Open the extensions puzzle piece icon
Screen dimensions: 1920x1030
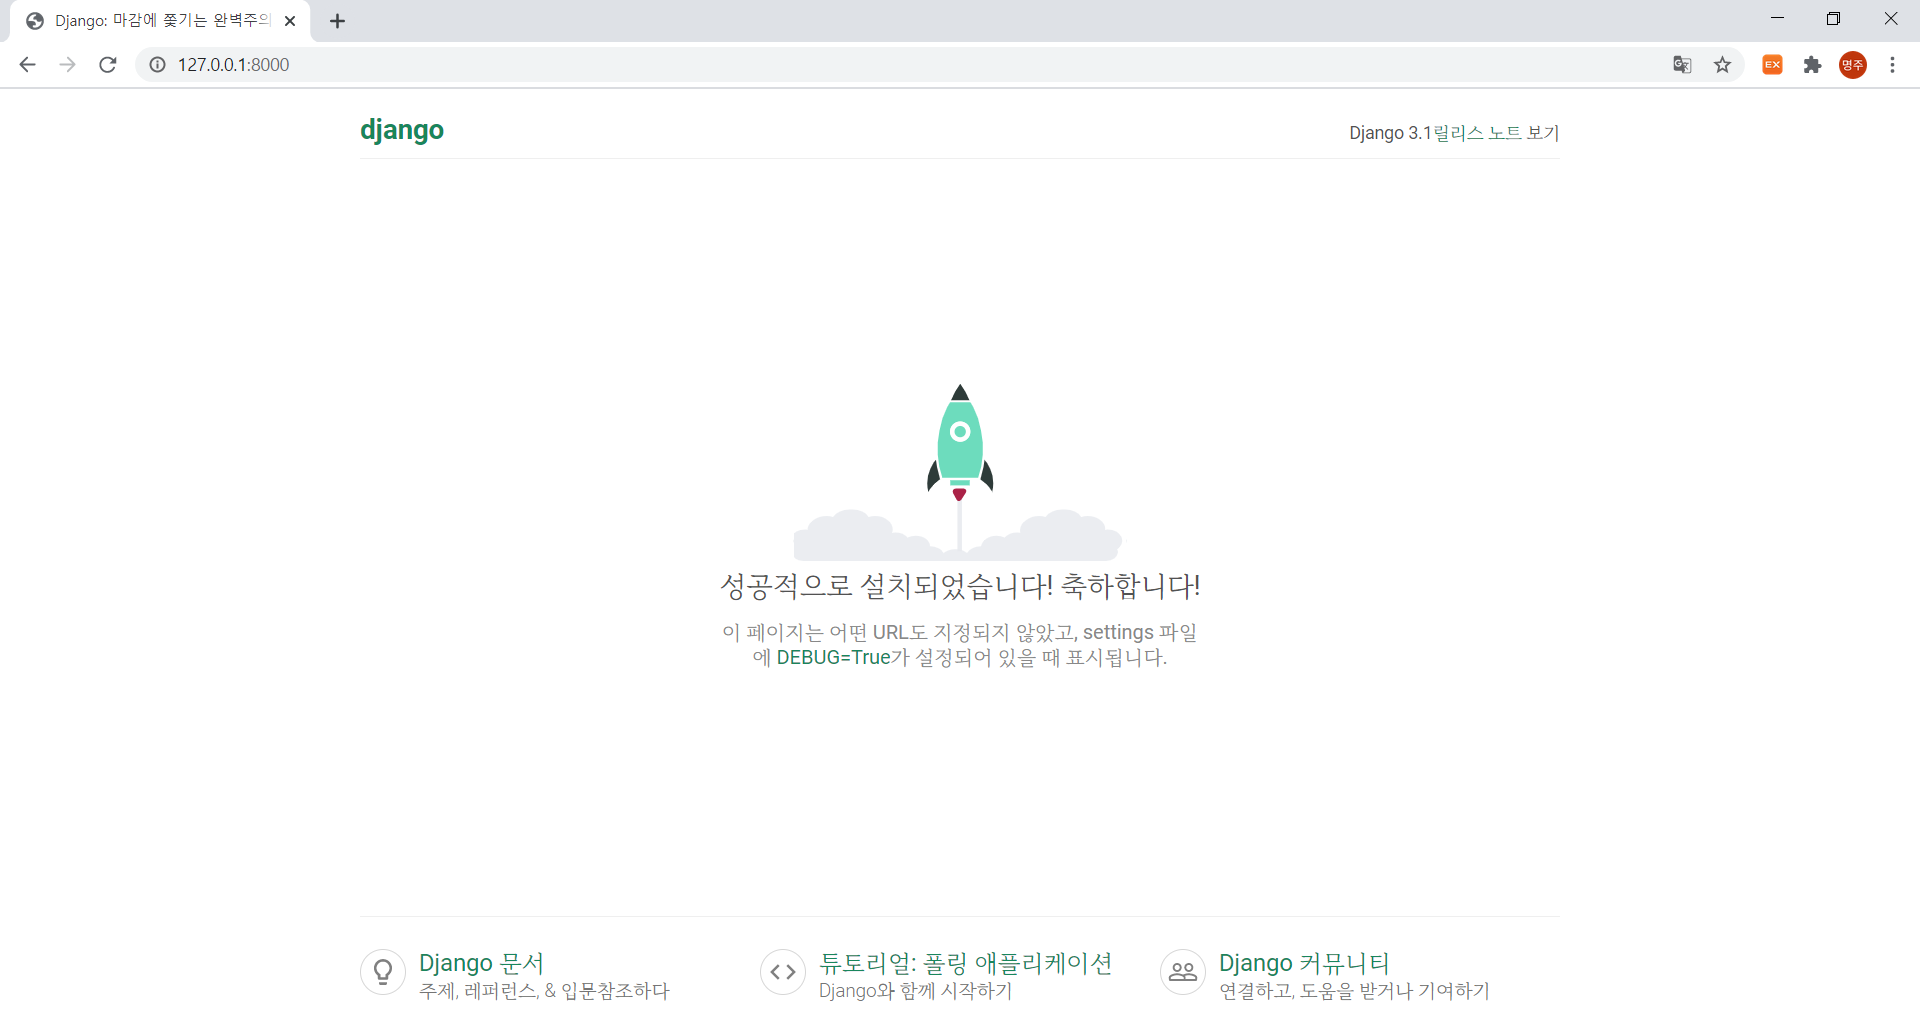pos(1813,64)
